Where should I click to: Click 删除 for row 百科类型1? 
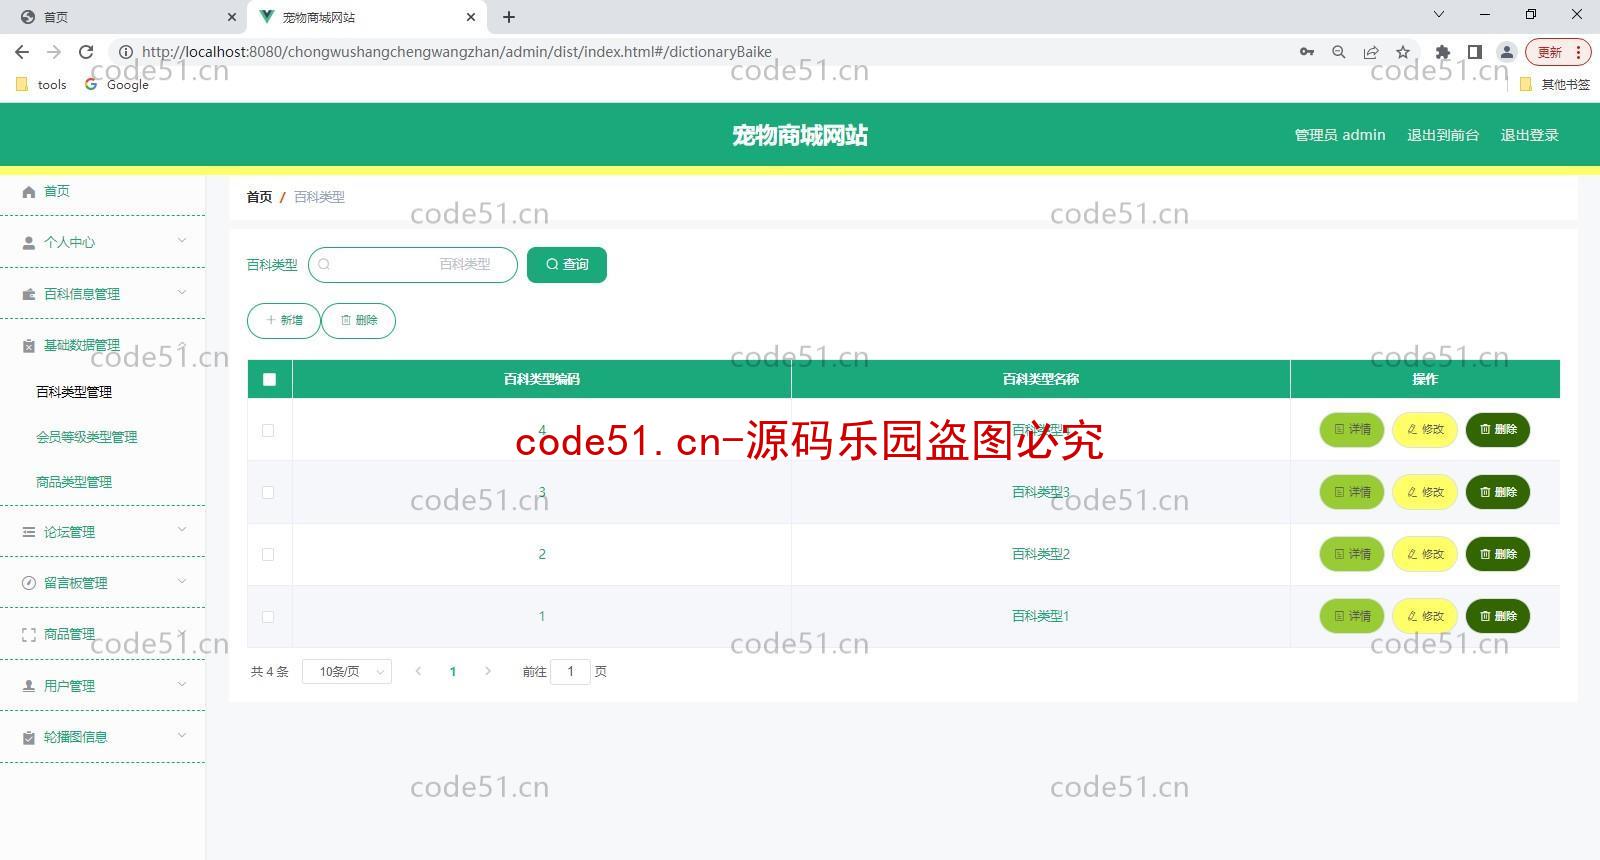click(1498, 616)
